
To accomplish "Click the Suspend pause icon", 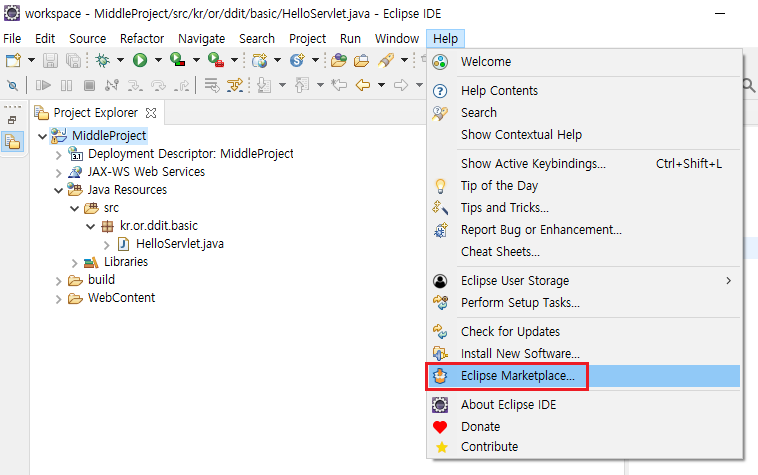I will point(66,86).
